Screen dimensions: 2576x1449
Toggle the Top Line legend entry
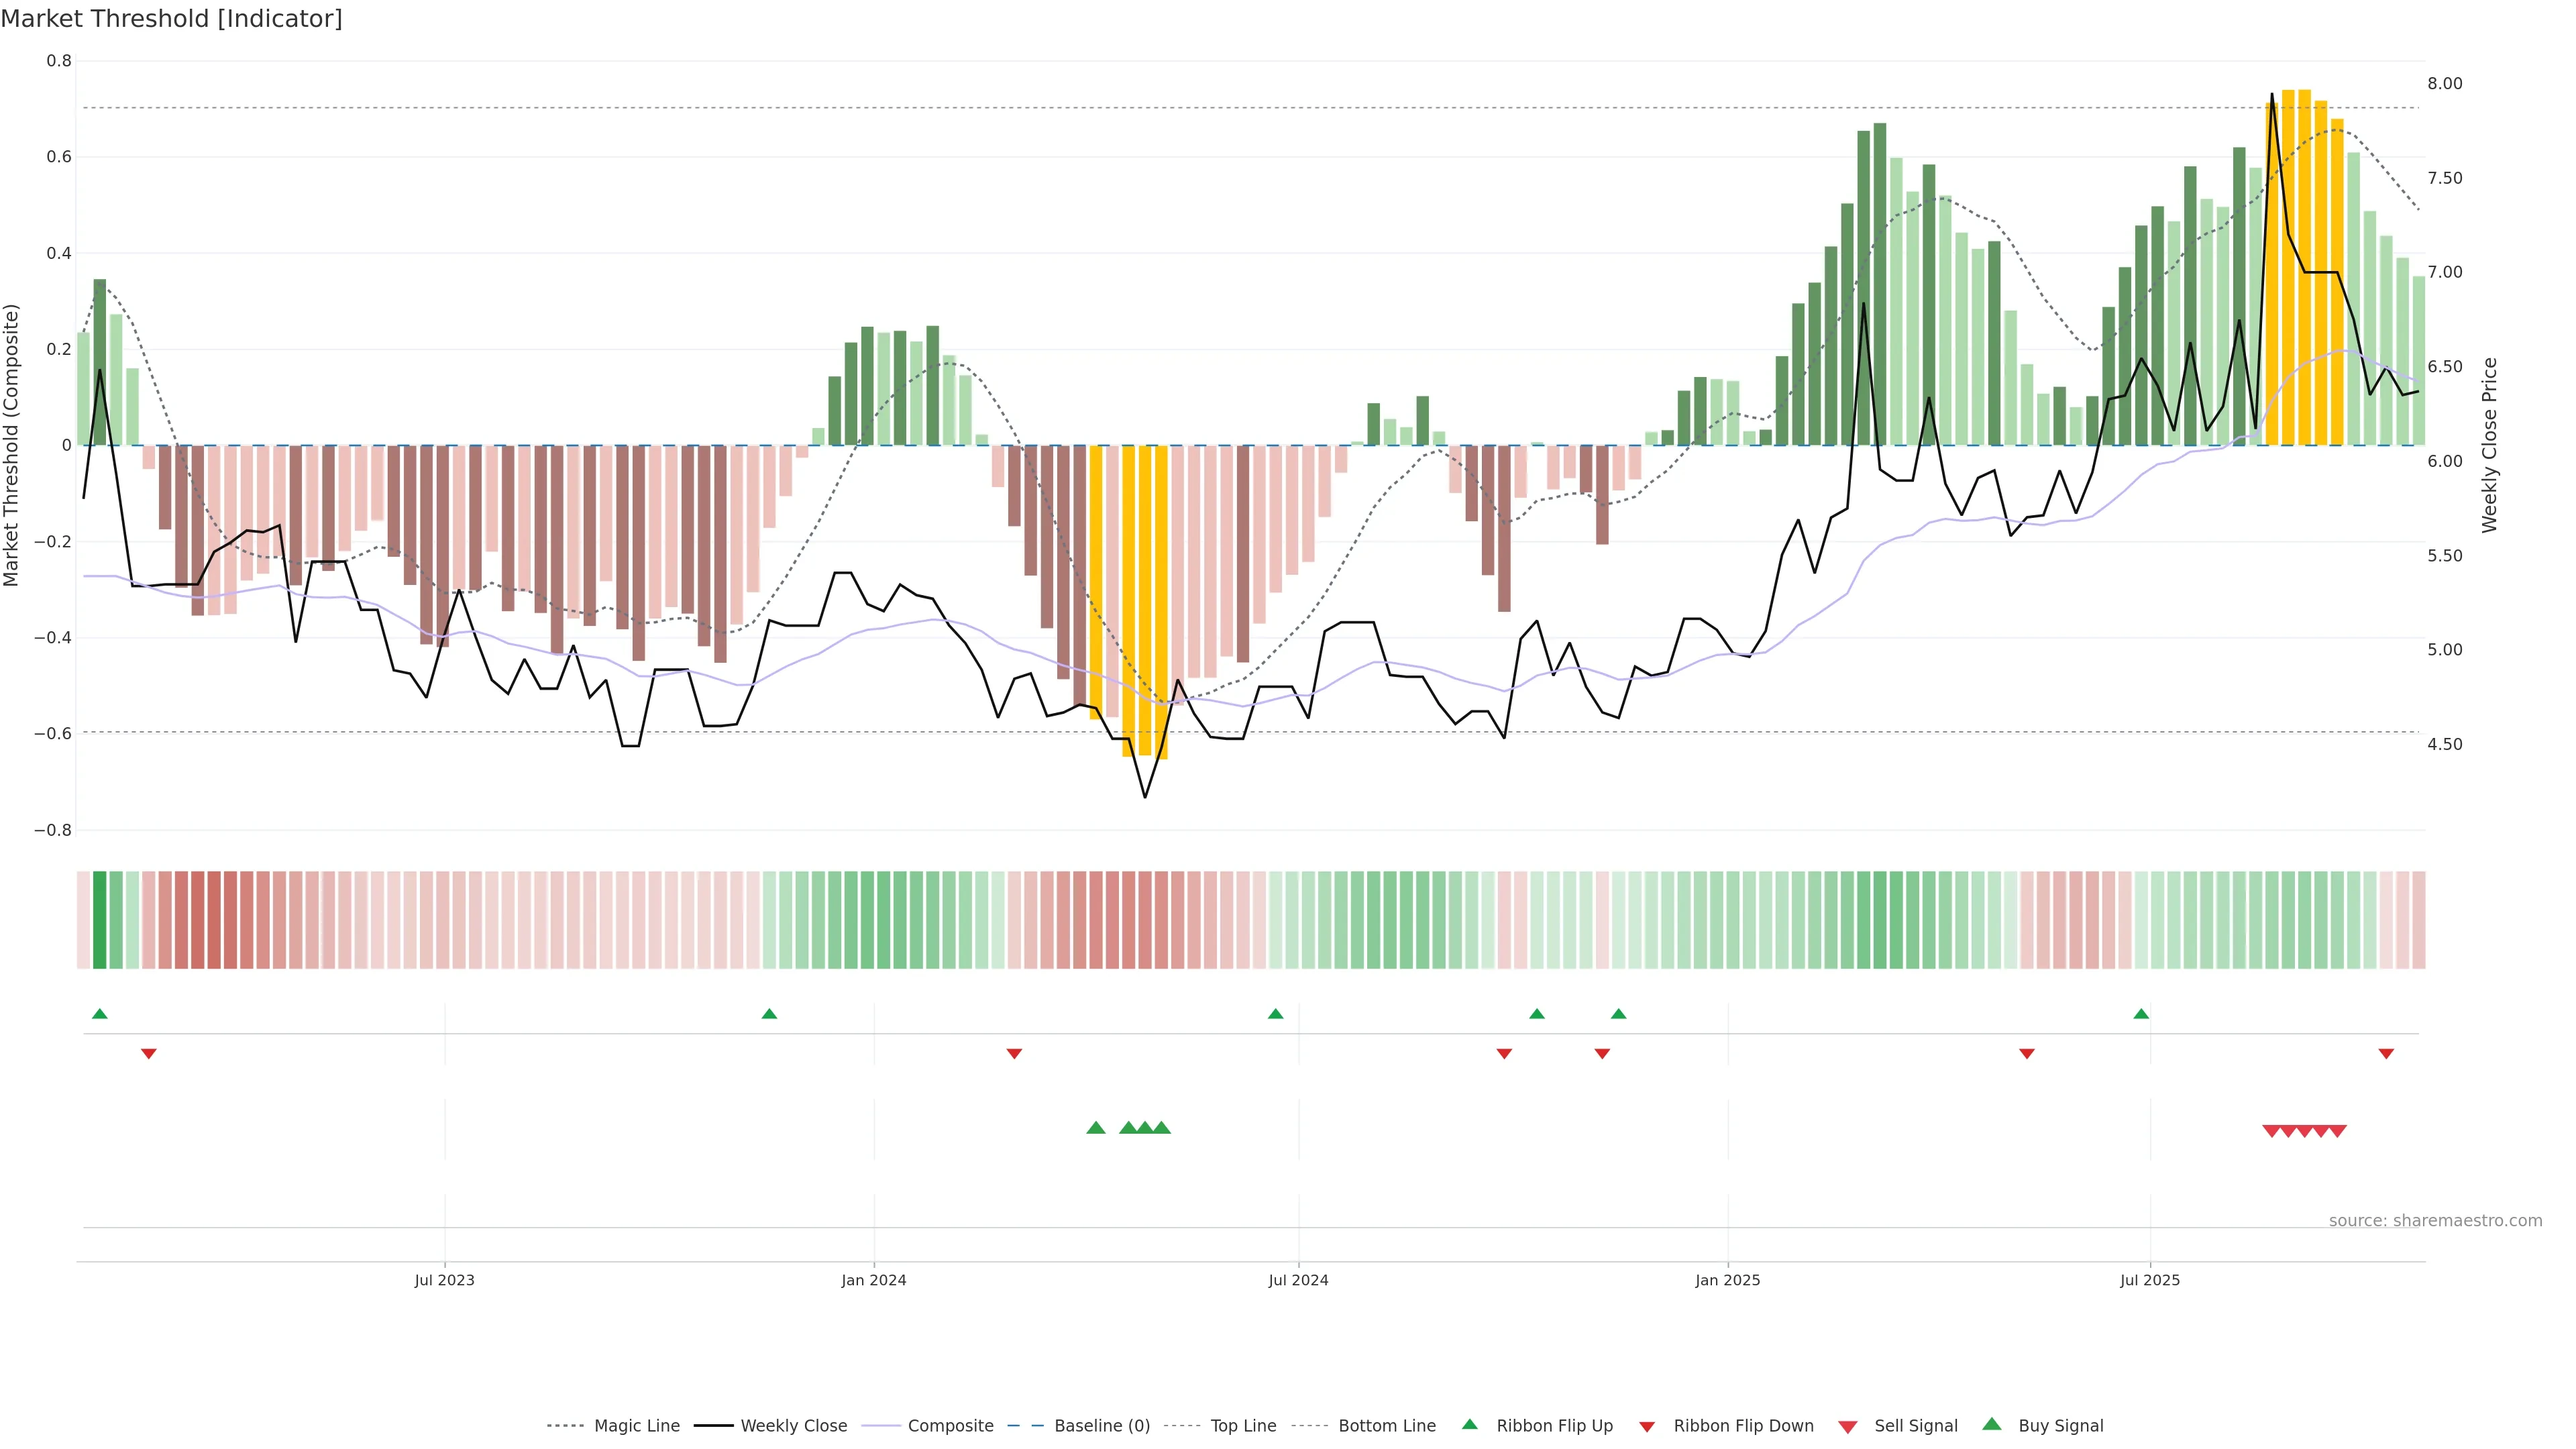coord(1243,1426)
